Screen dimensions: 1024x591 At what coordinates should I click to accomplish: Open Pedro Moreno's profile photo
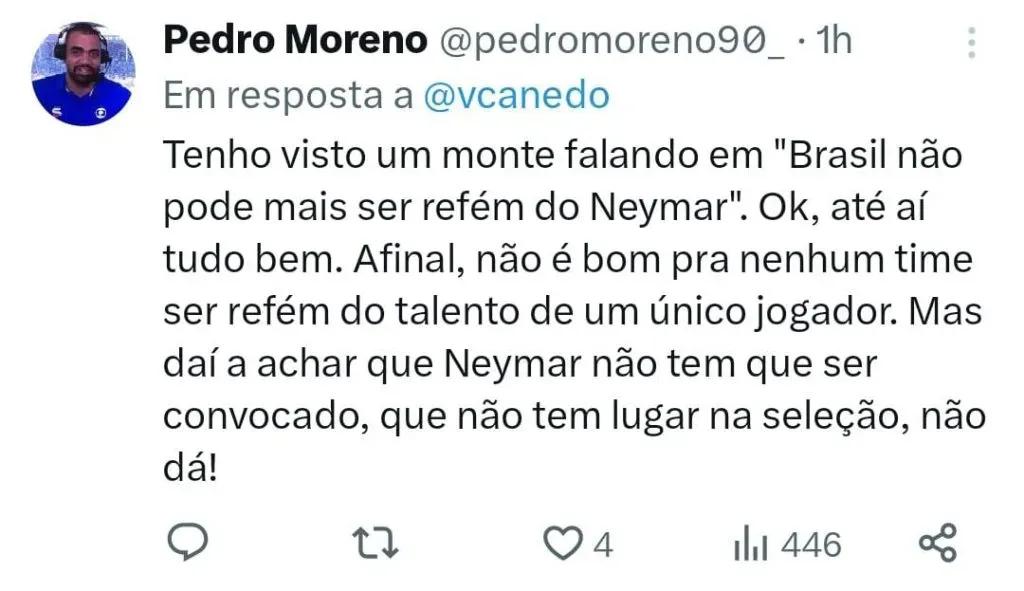[x=83, y=74]
